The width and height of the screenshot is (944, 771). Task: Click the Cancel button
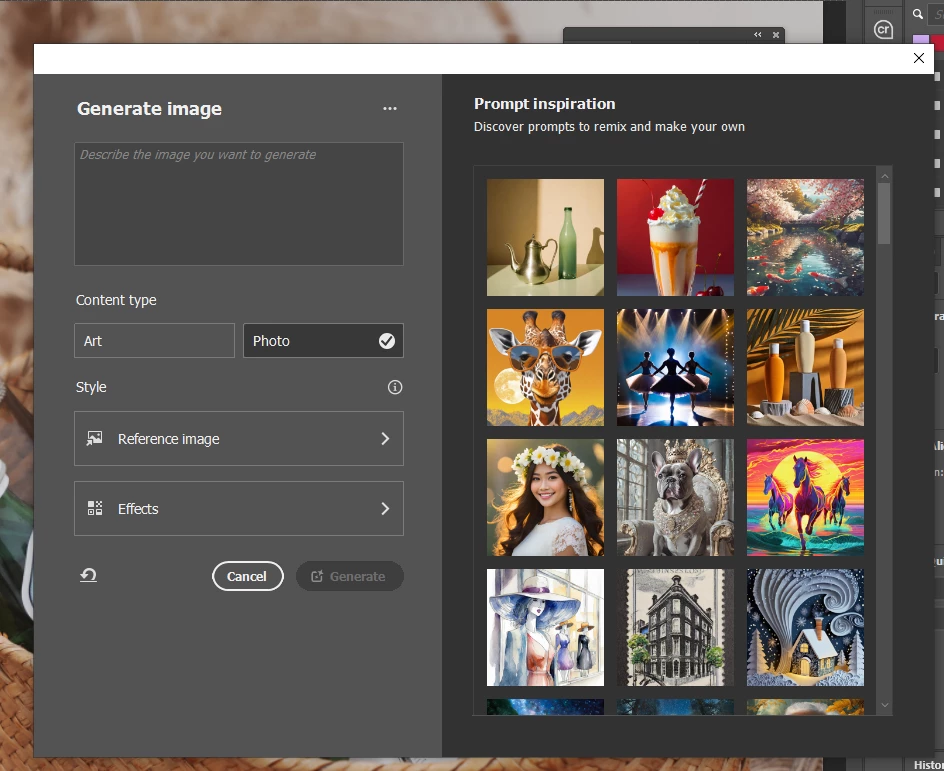point(247,576)
